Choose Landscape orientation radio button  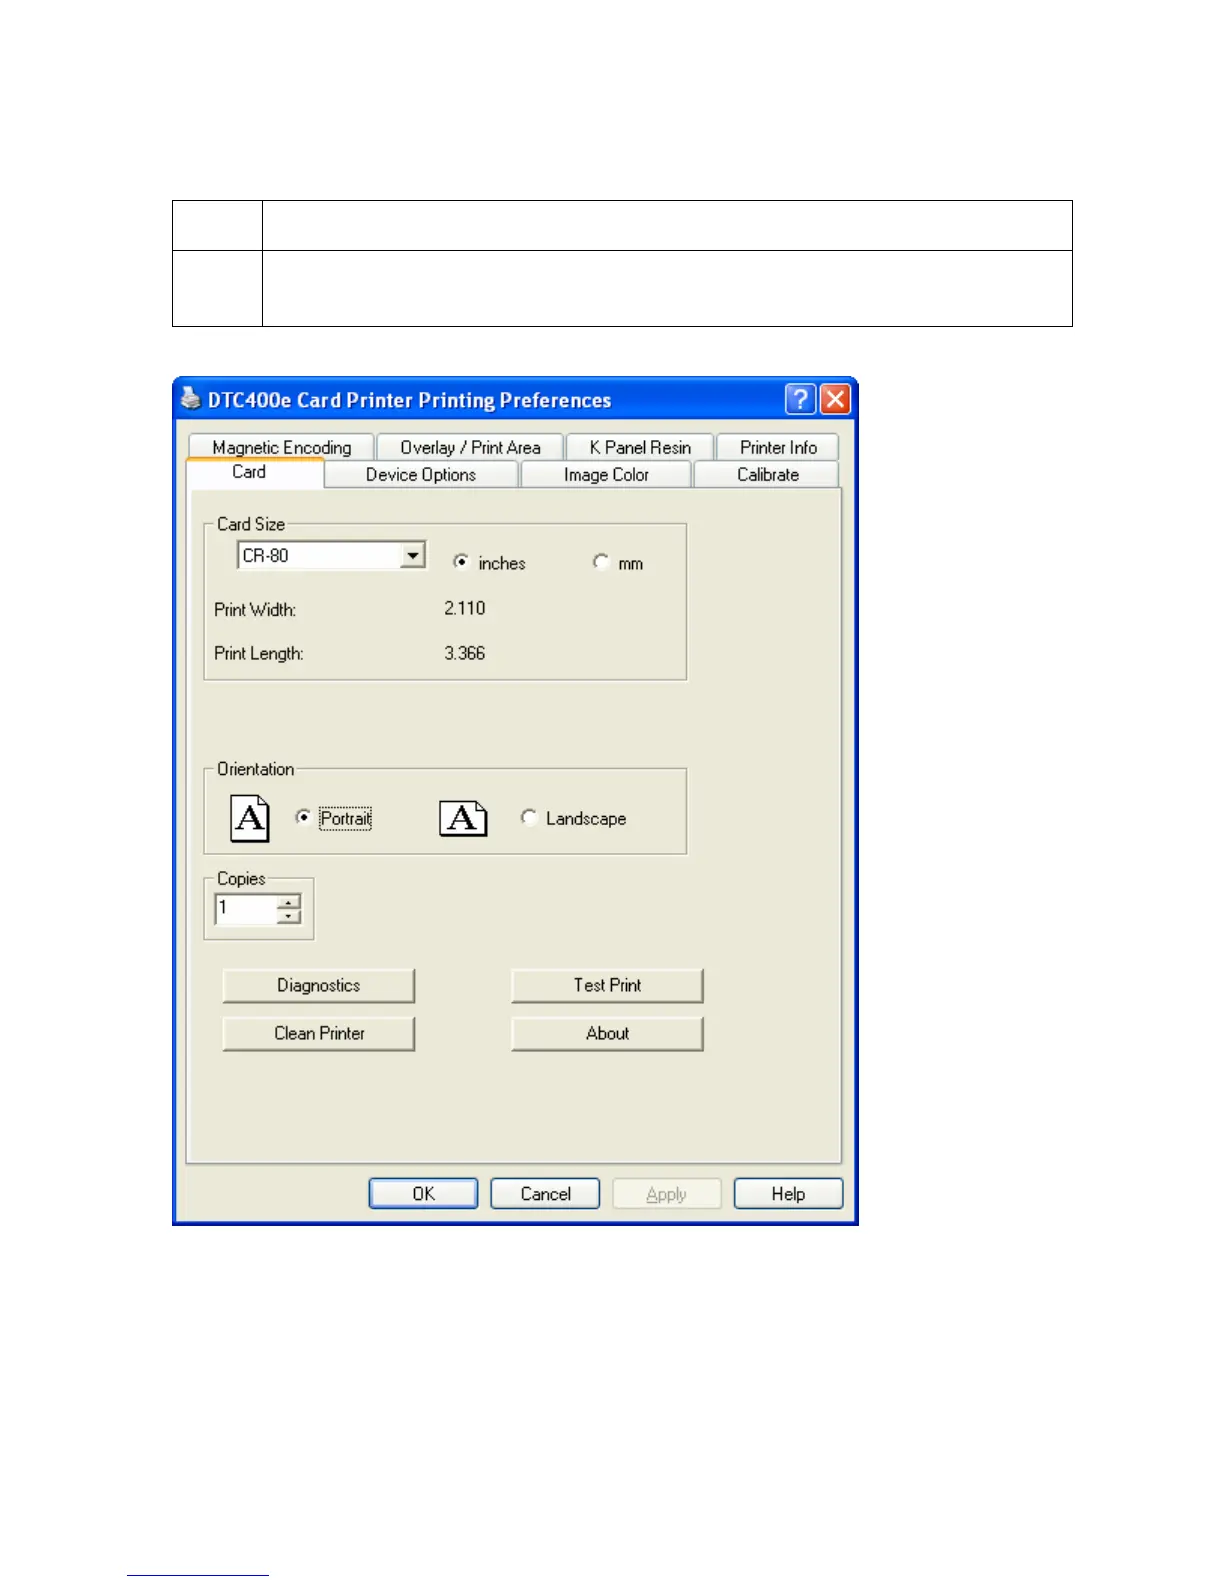(529, 817)
